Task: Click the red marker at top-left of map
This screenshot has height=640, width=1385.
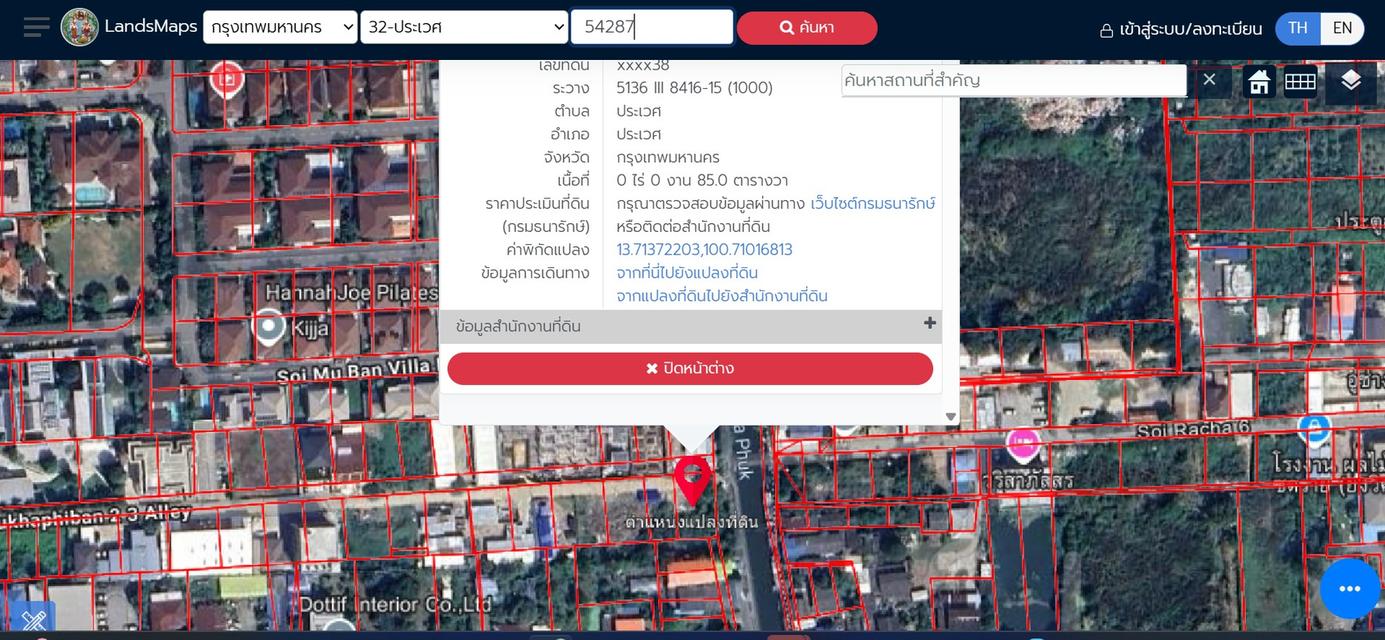Action: click(x=227, y=77)
